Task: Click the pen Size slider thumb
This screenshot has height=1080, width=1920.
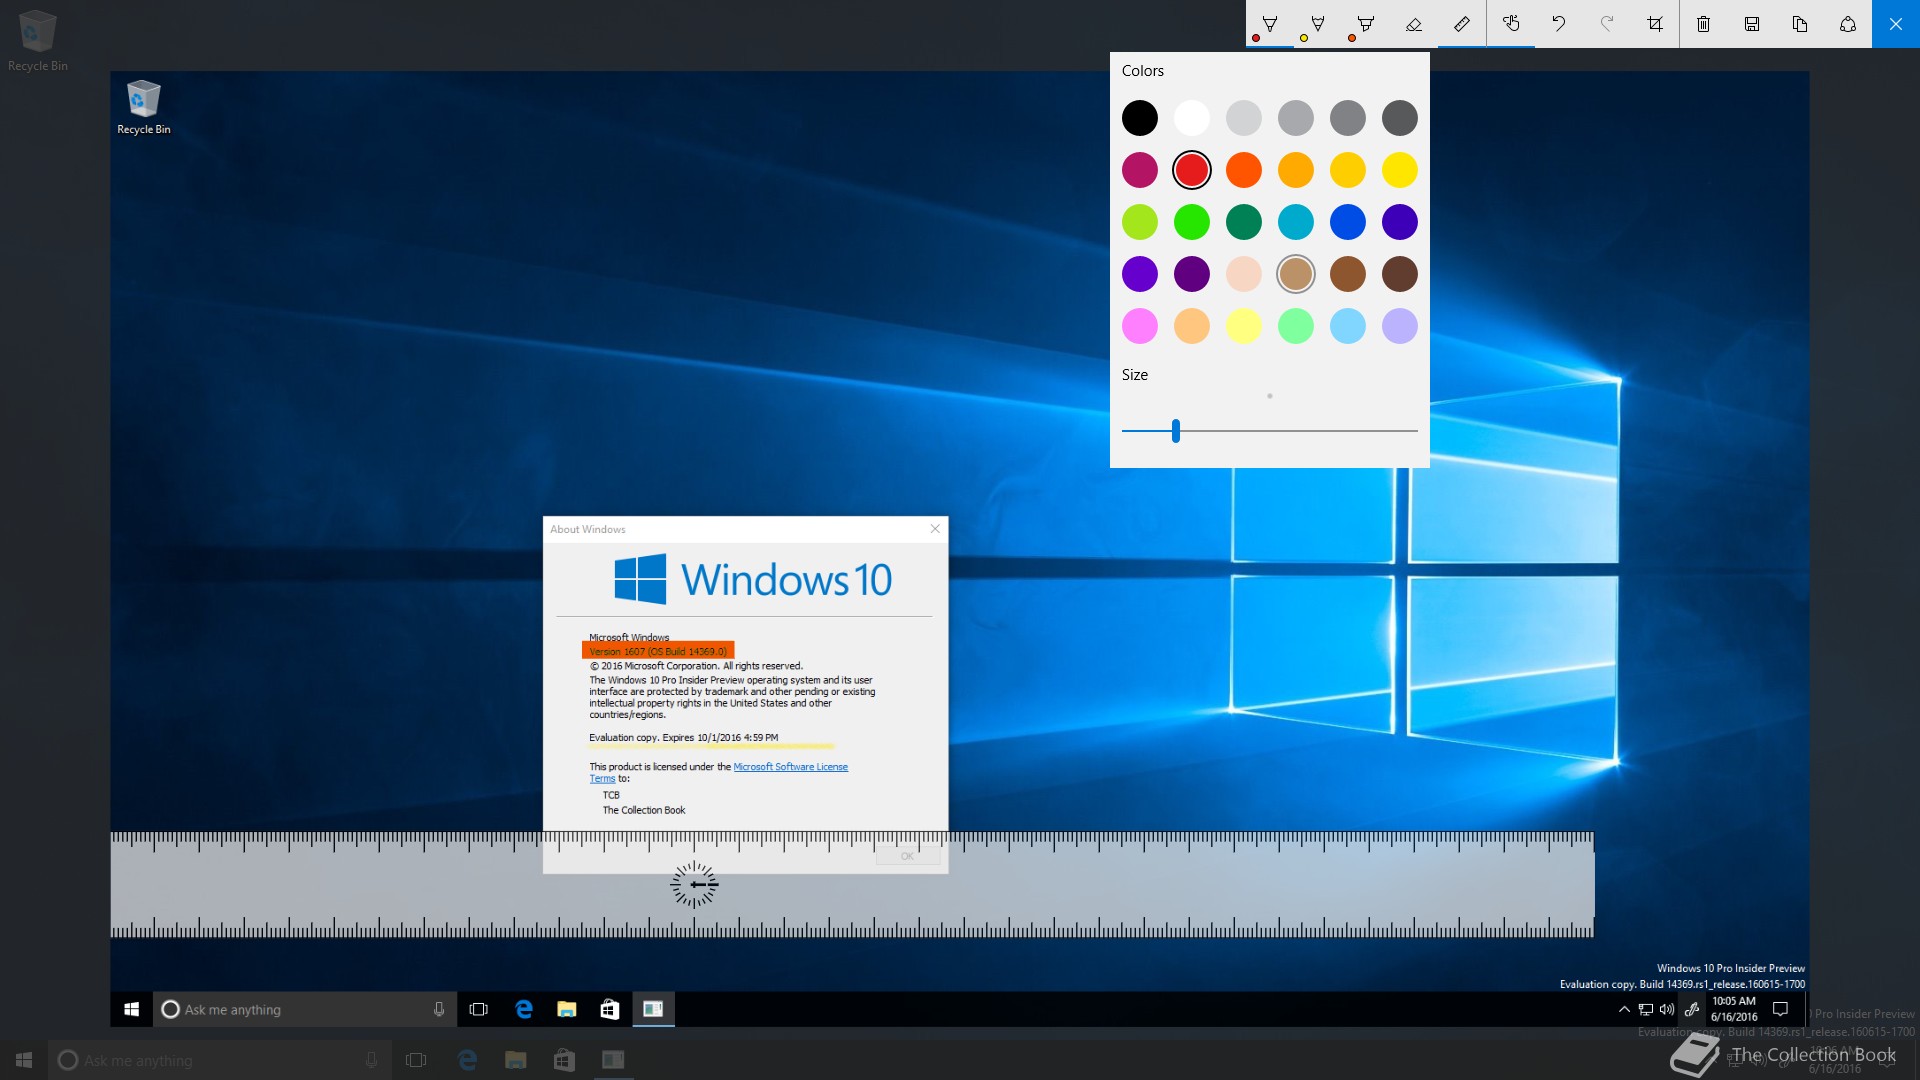Action: (1176, 431)
